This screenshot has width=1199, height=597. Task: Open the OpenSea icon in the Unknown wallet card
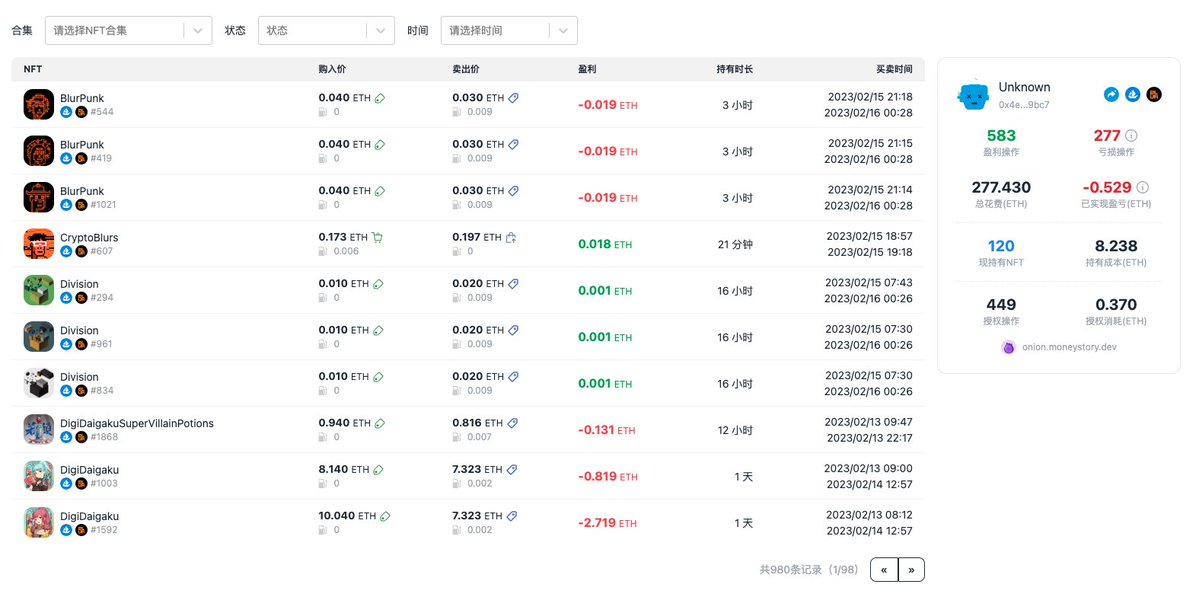point(1132,94)
